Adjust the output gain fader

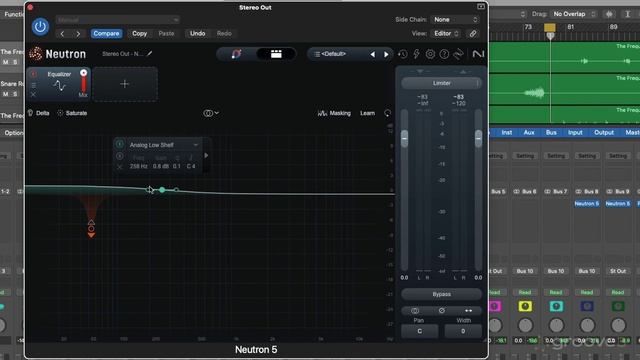coord(478,138)
